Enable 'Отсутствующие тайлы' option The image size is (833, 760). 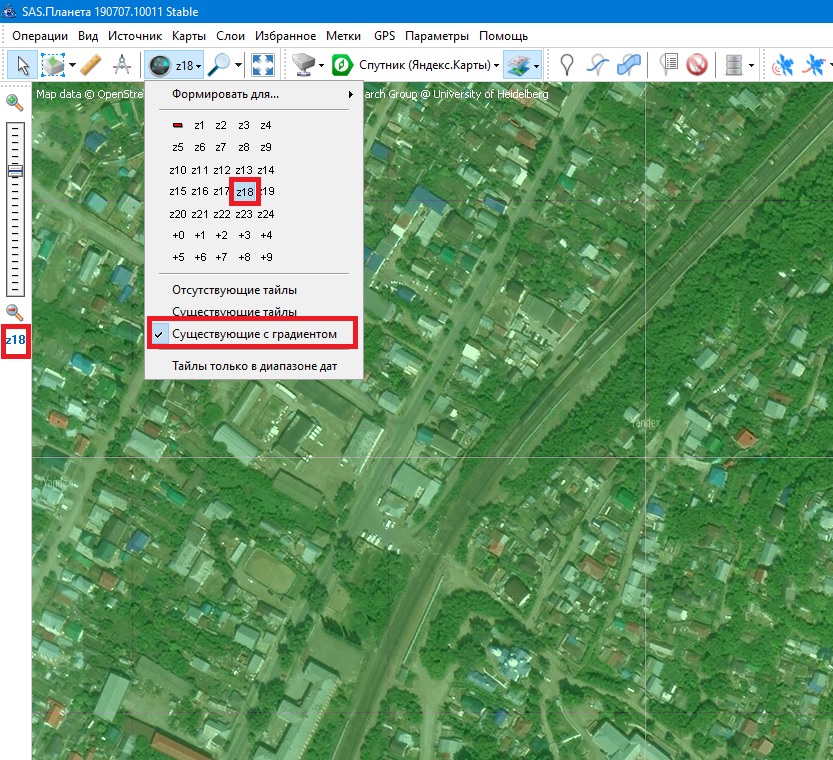(x=234, y=290)
